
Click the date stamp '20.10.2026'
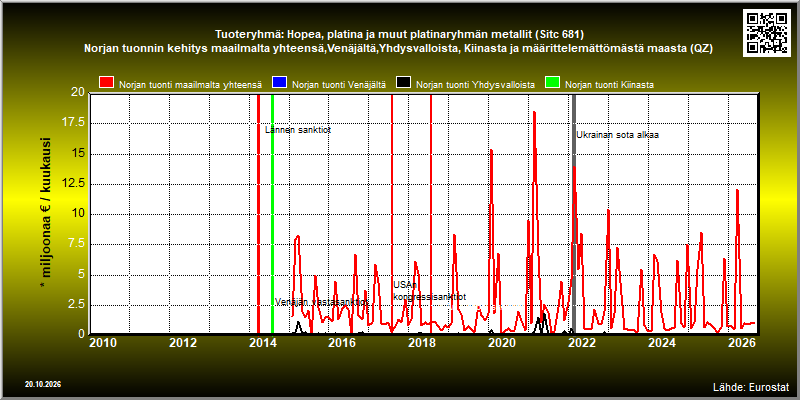[x=43, y=384]
